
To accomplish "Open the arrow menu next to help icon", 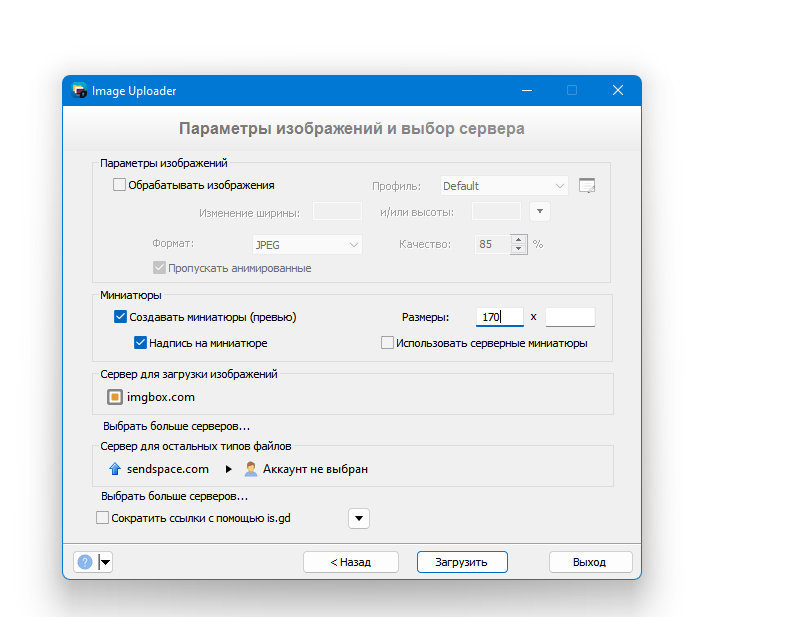I will coord(105,562).
